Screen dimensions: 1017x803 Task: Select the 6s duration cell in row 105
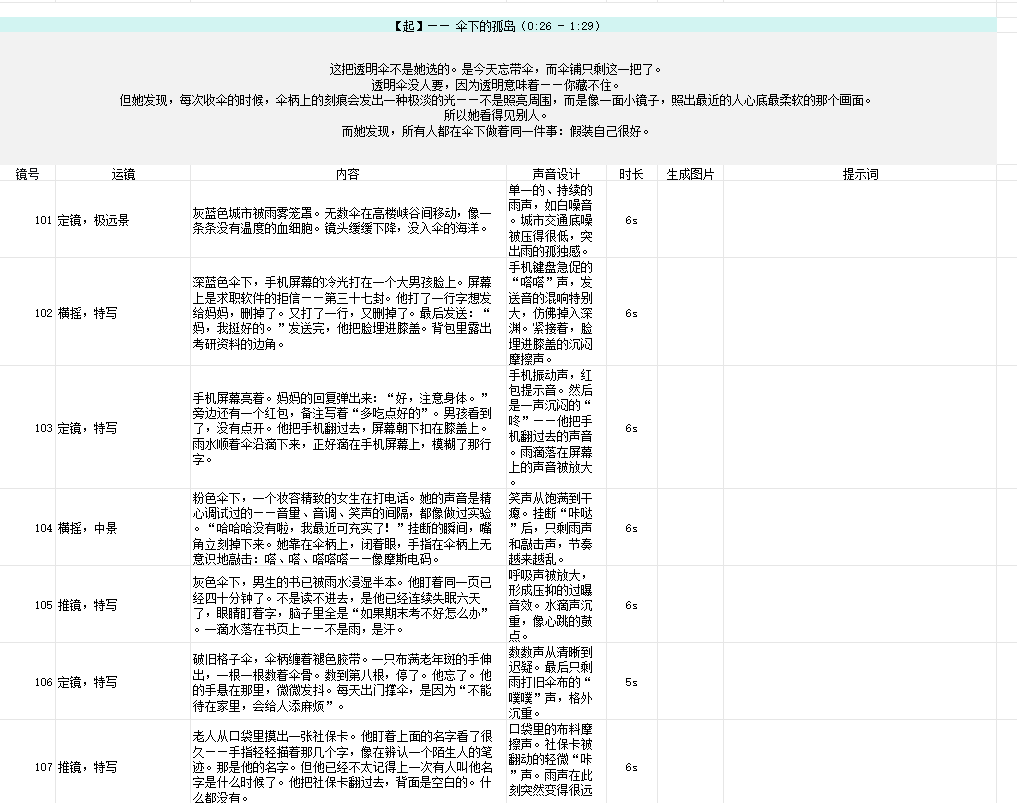[631, 605]
